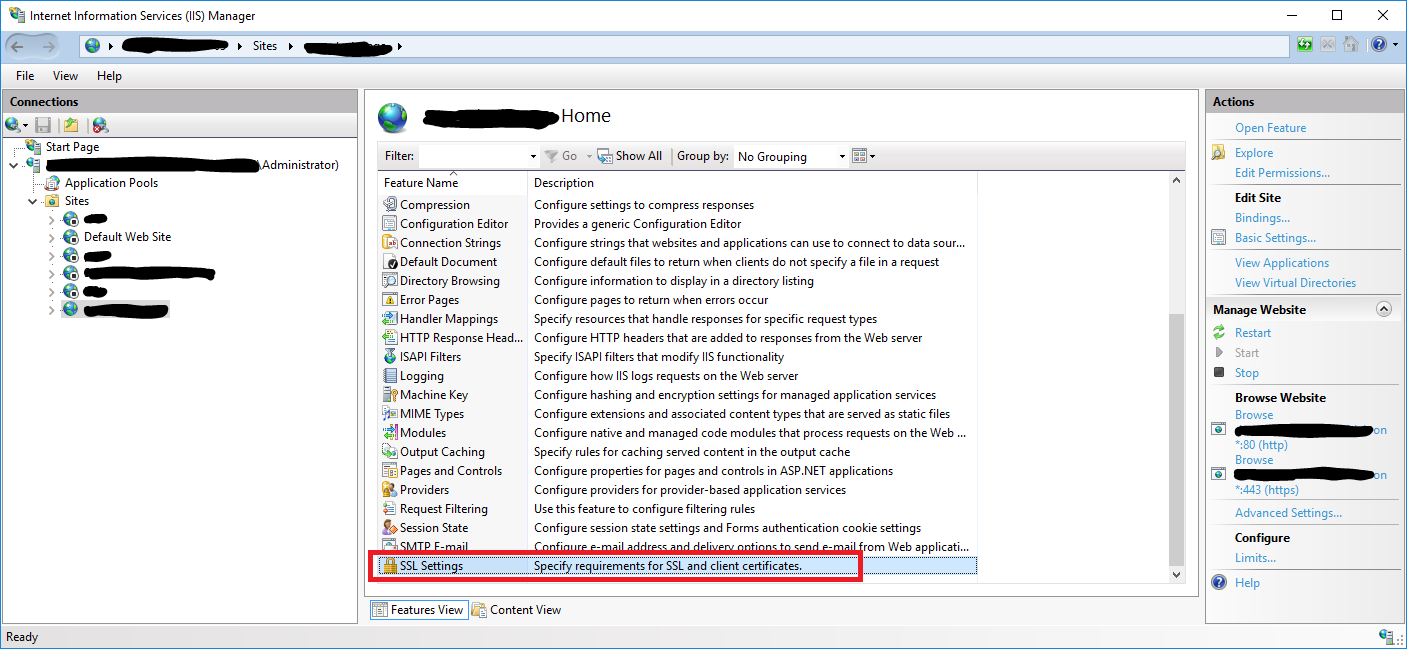Open the Error Pages feature icon
This screenshot has width=1407, height=649.
(x=391, y=300)
